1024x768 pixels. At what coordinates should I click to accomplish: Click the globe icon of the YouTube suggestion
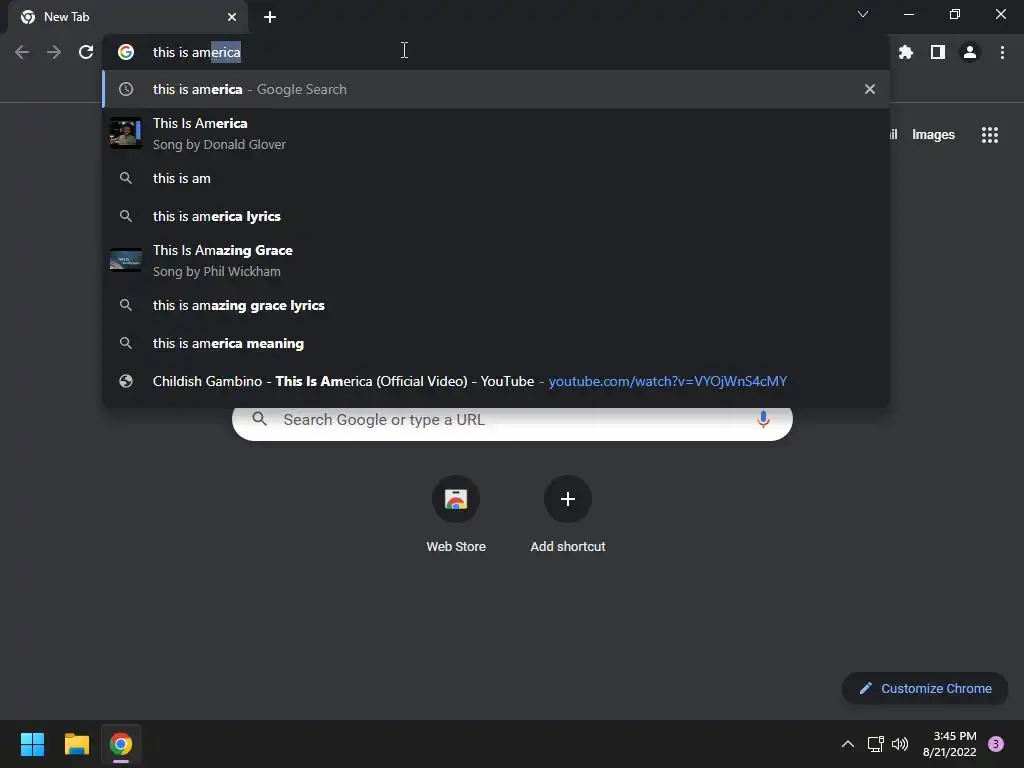tap(126, 381)
